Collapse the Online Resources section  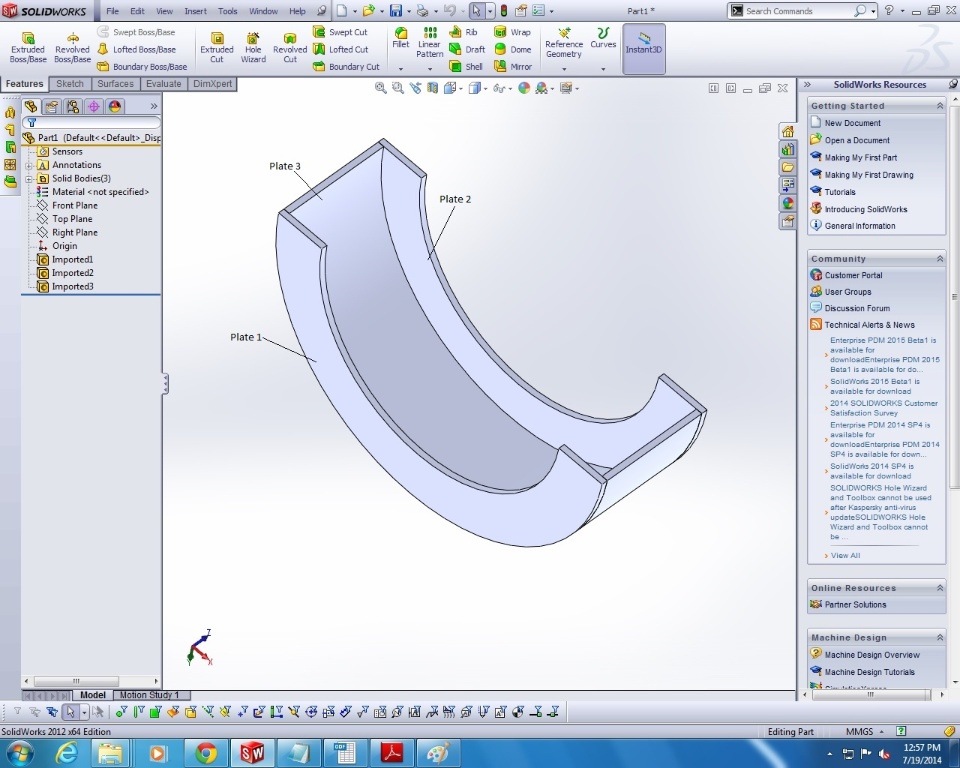[940, 588]
